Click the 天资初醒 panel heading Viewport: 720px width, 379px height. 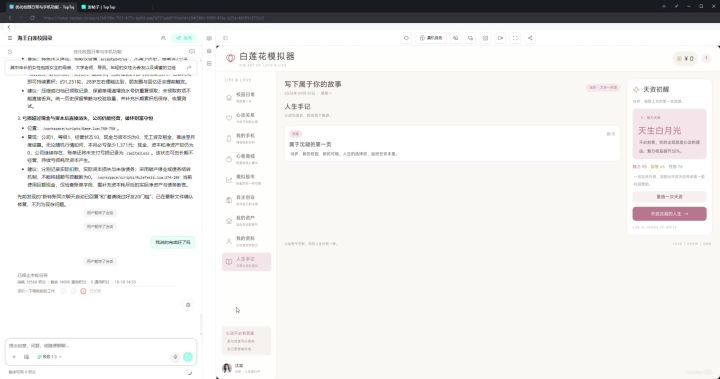pyautogui.click(x=656, y=89)
